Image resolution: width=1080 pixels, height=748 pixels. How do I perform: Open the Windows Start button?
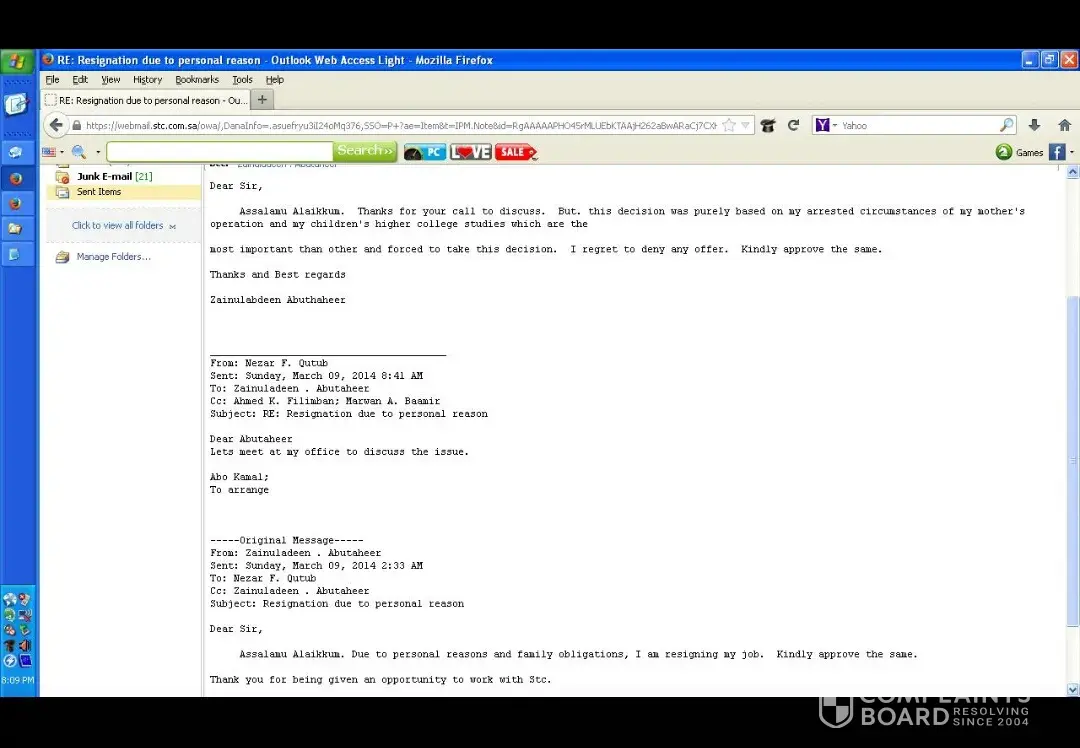pos(17,61)
